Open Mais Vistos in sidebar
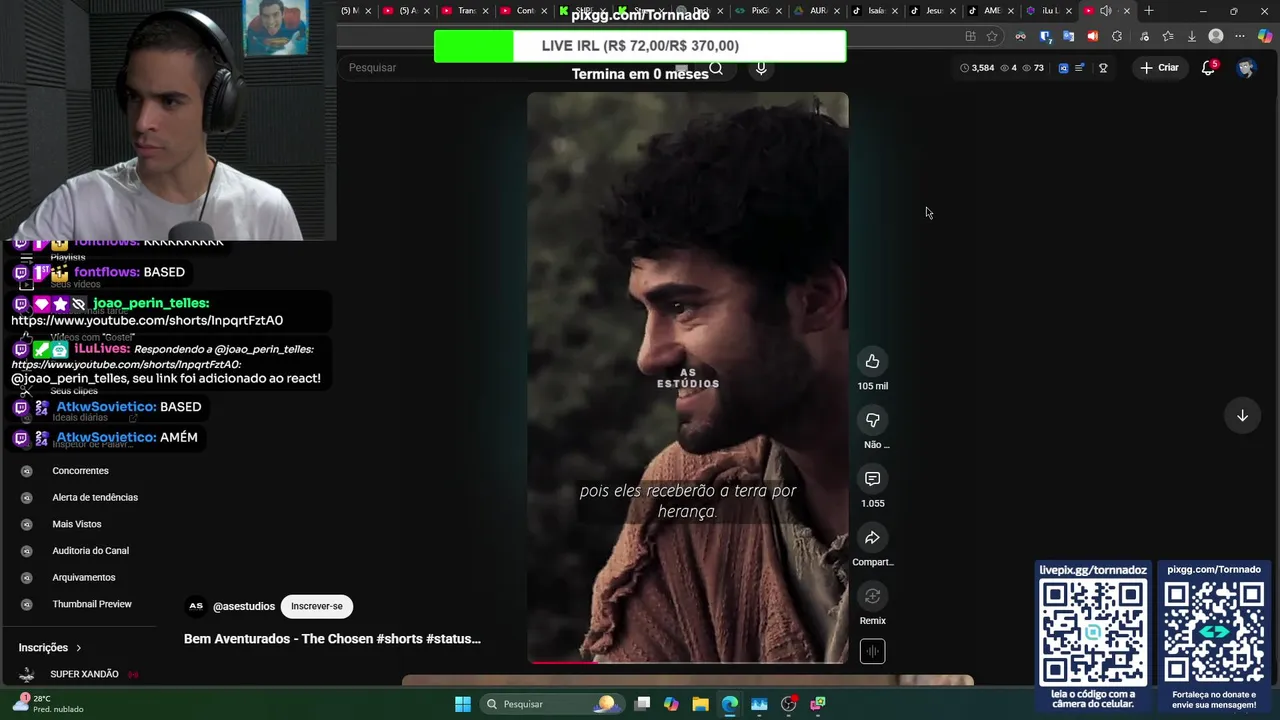Image resolution: width=1280 pixels, height=720 pixels. (x=77, y=524)
